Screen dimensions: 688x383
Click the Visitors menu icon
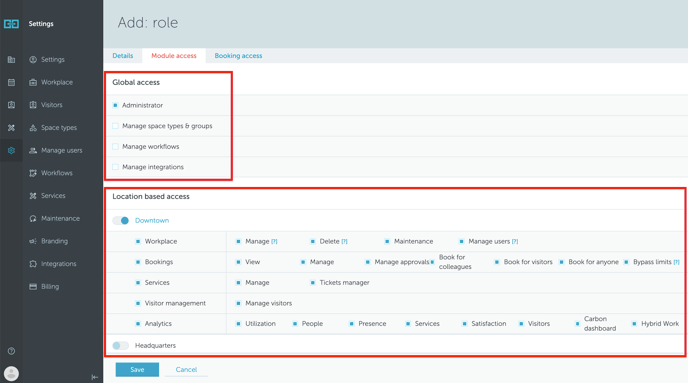pos(33,105)
